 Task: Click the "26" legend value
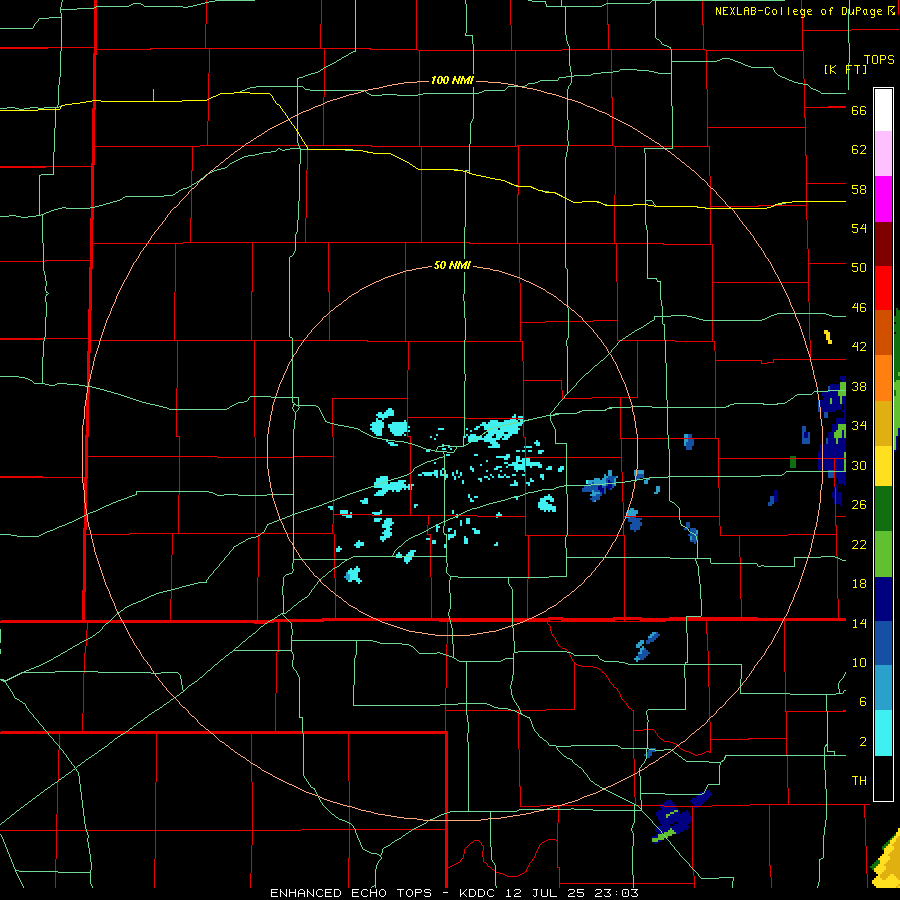pos(859,505)
